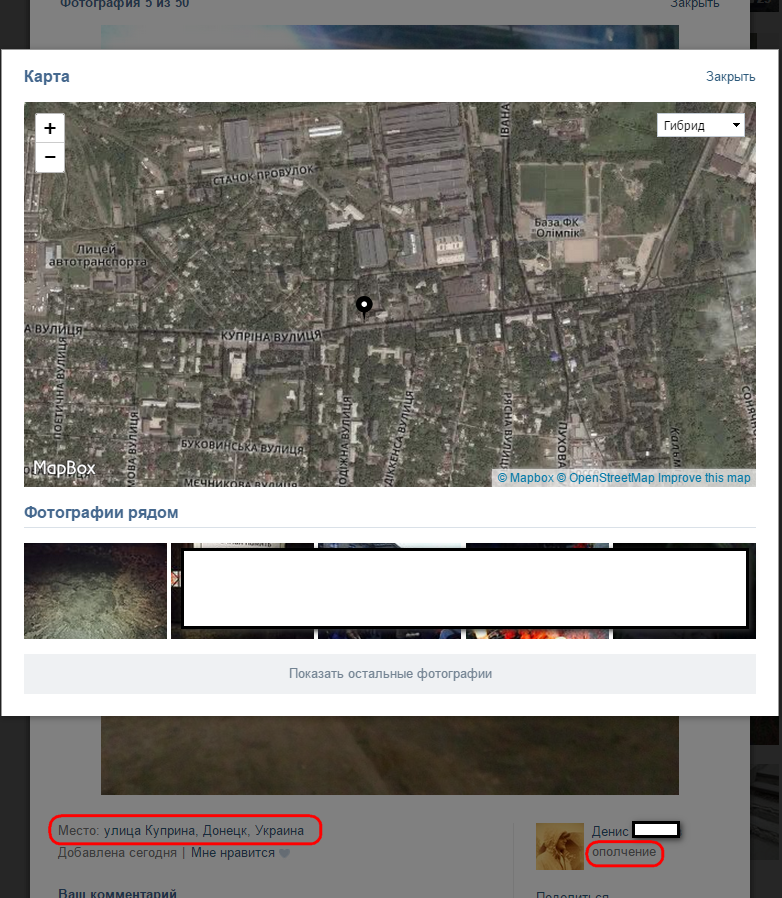This screenshot has height=898, width=782.
Task: Click the База ФК Олімпік map label
Action: (x=558, y=227)
